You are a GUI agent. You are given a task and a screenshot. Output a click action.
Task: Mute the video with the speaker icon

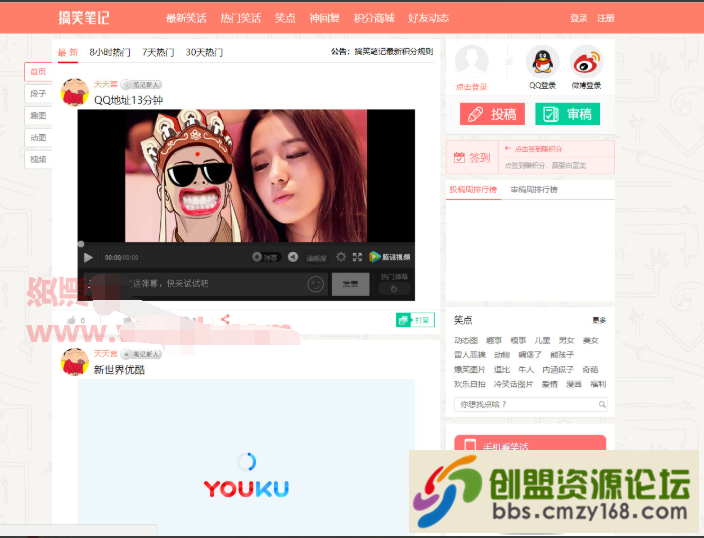[293, 257]
